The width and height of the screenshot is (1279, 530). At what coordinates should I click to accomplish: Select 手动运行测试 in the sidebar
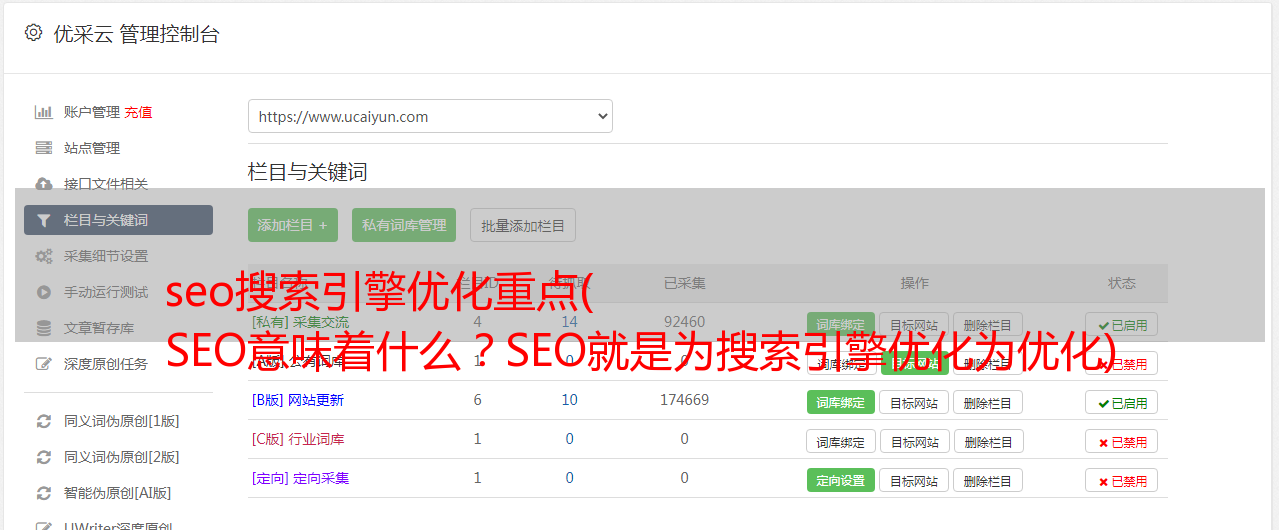tap(106, 292)
